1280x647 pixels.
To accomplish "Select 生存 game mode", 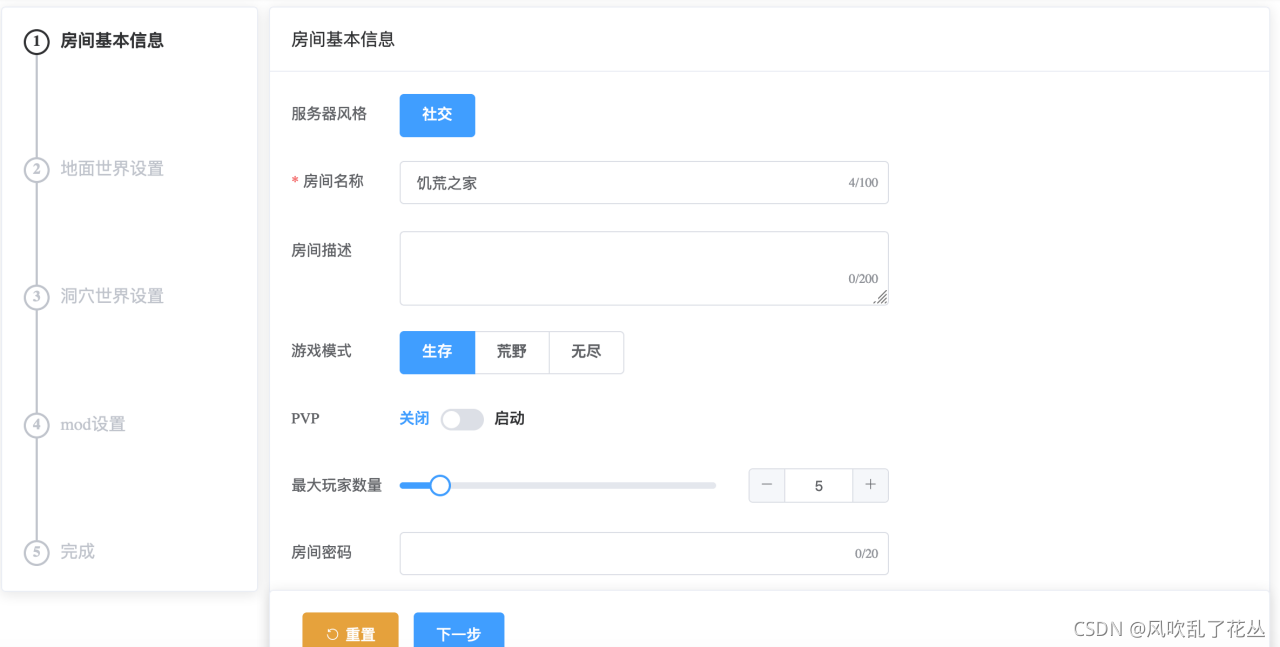I will [x=437, y=352].
